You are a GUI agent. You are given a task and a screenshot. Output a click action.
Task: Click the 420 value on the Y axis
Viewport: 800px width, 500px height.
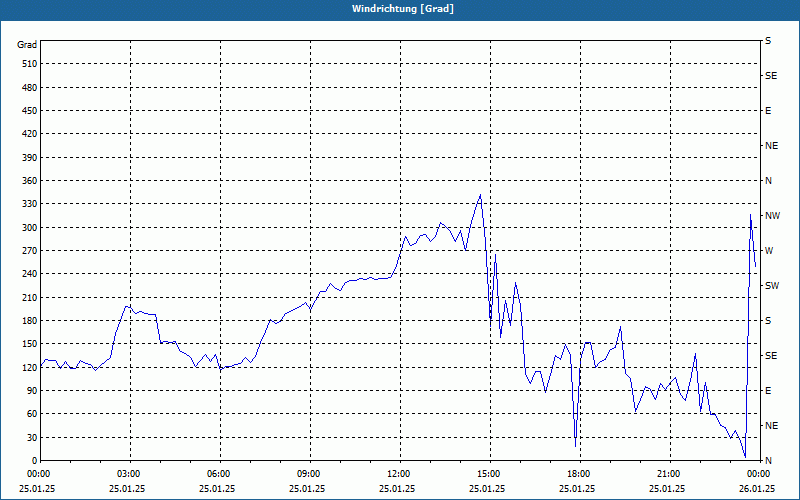click(x=30, y=134)
